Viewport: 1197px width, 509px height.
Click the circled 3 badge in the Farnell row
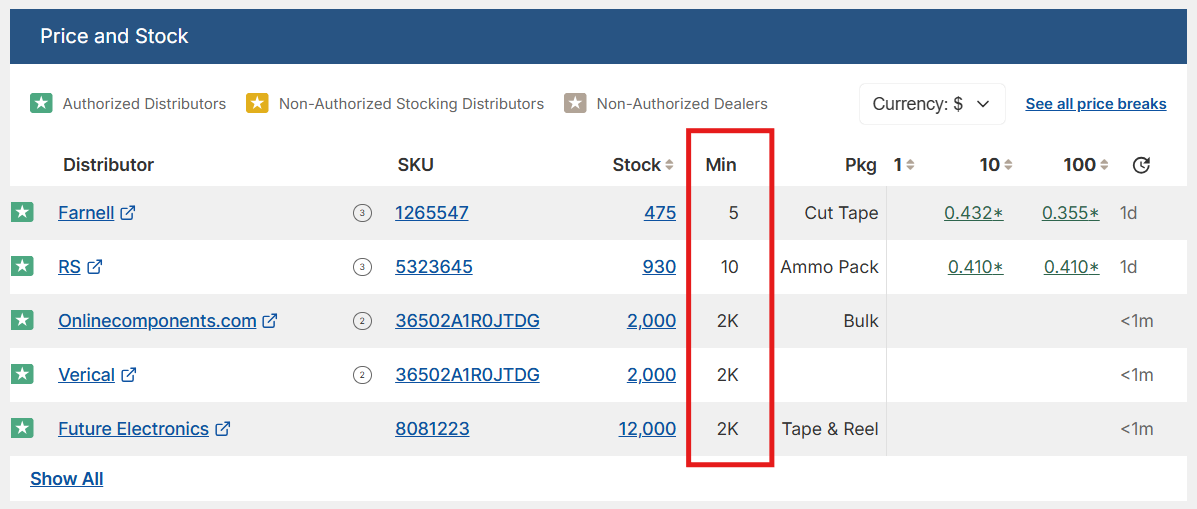click(x=363, y=214)
